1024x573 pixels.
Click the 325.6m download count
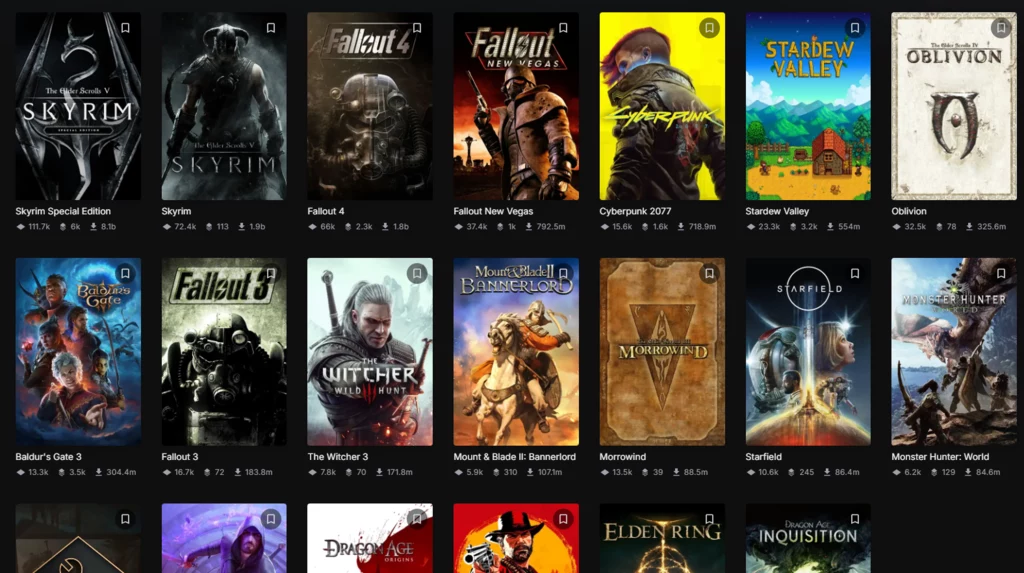985,227
